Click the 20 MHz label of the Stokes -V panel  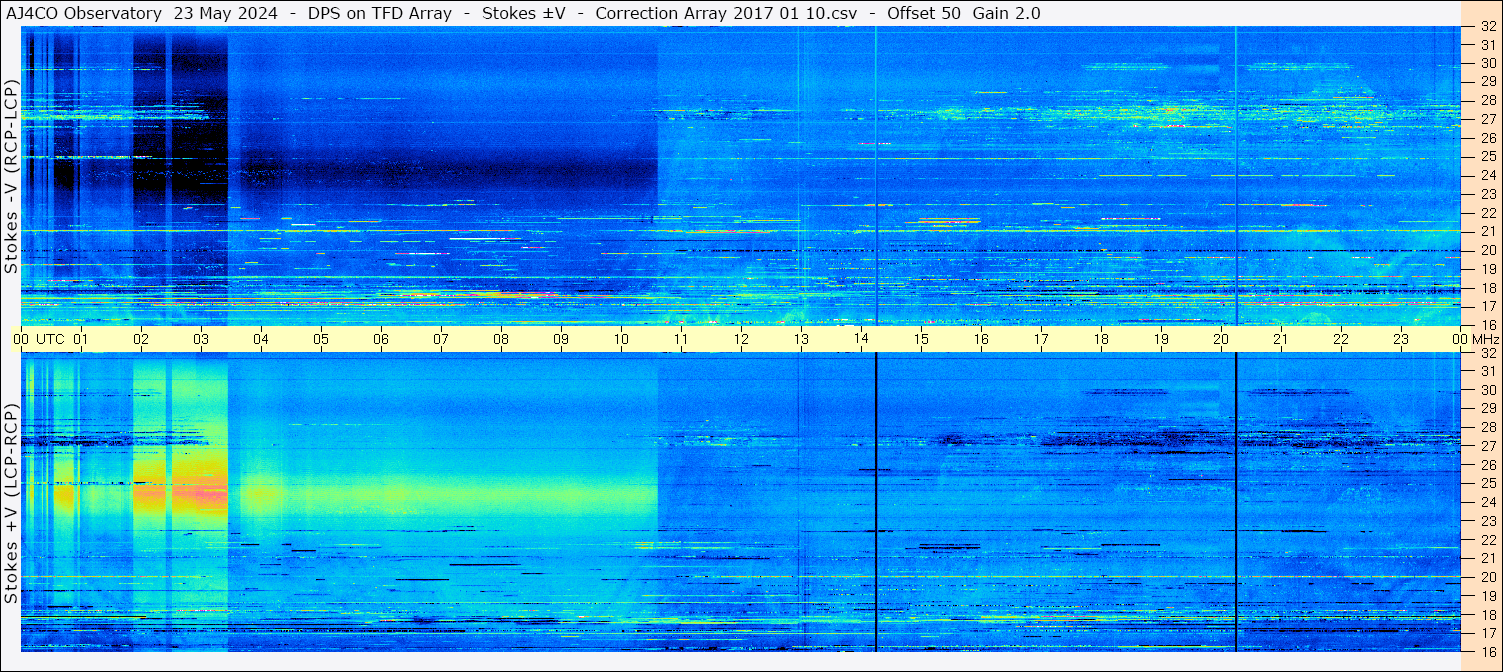click(1487, 250)
